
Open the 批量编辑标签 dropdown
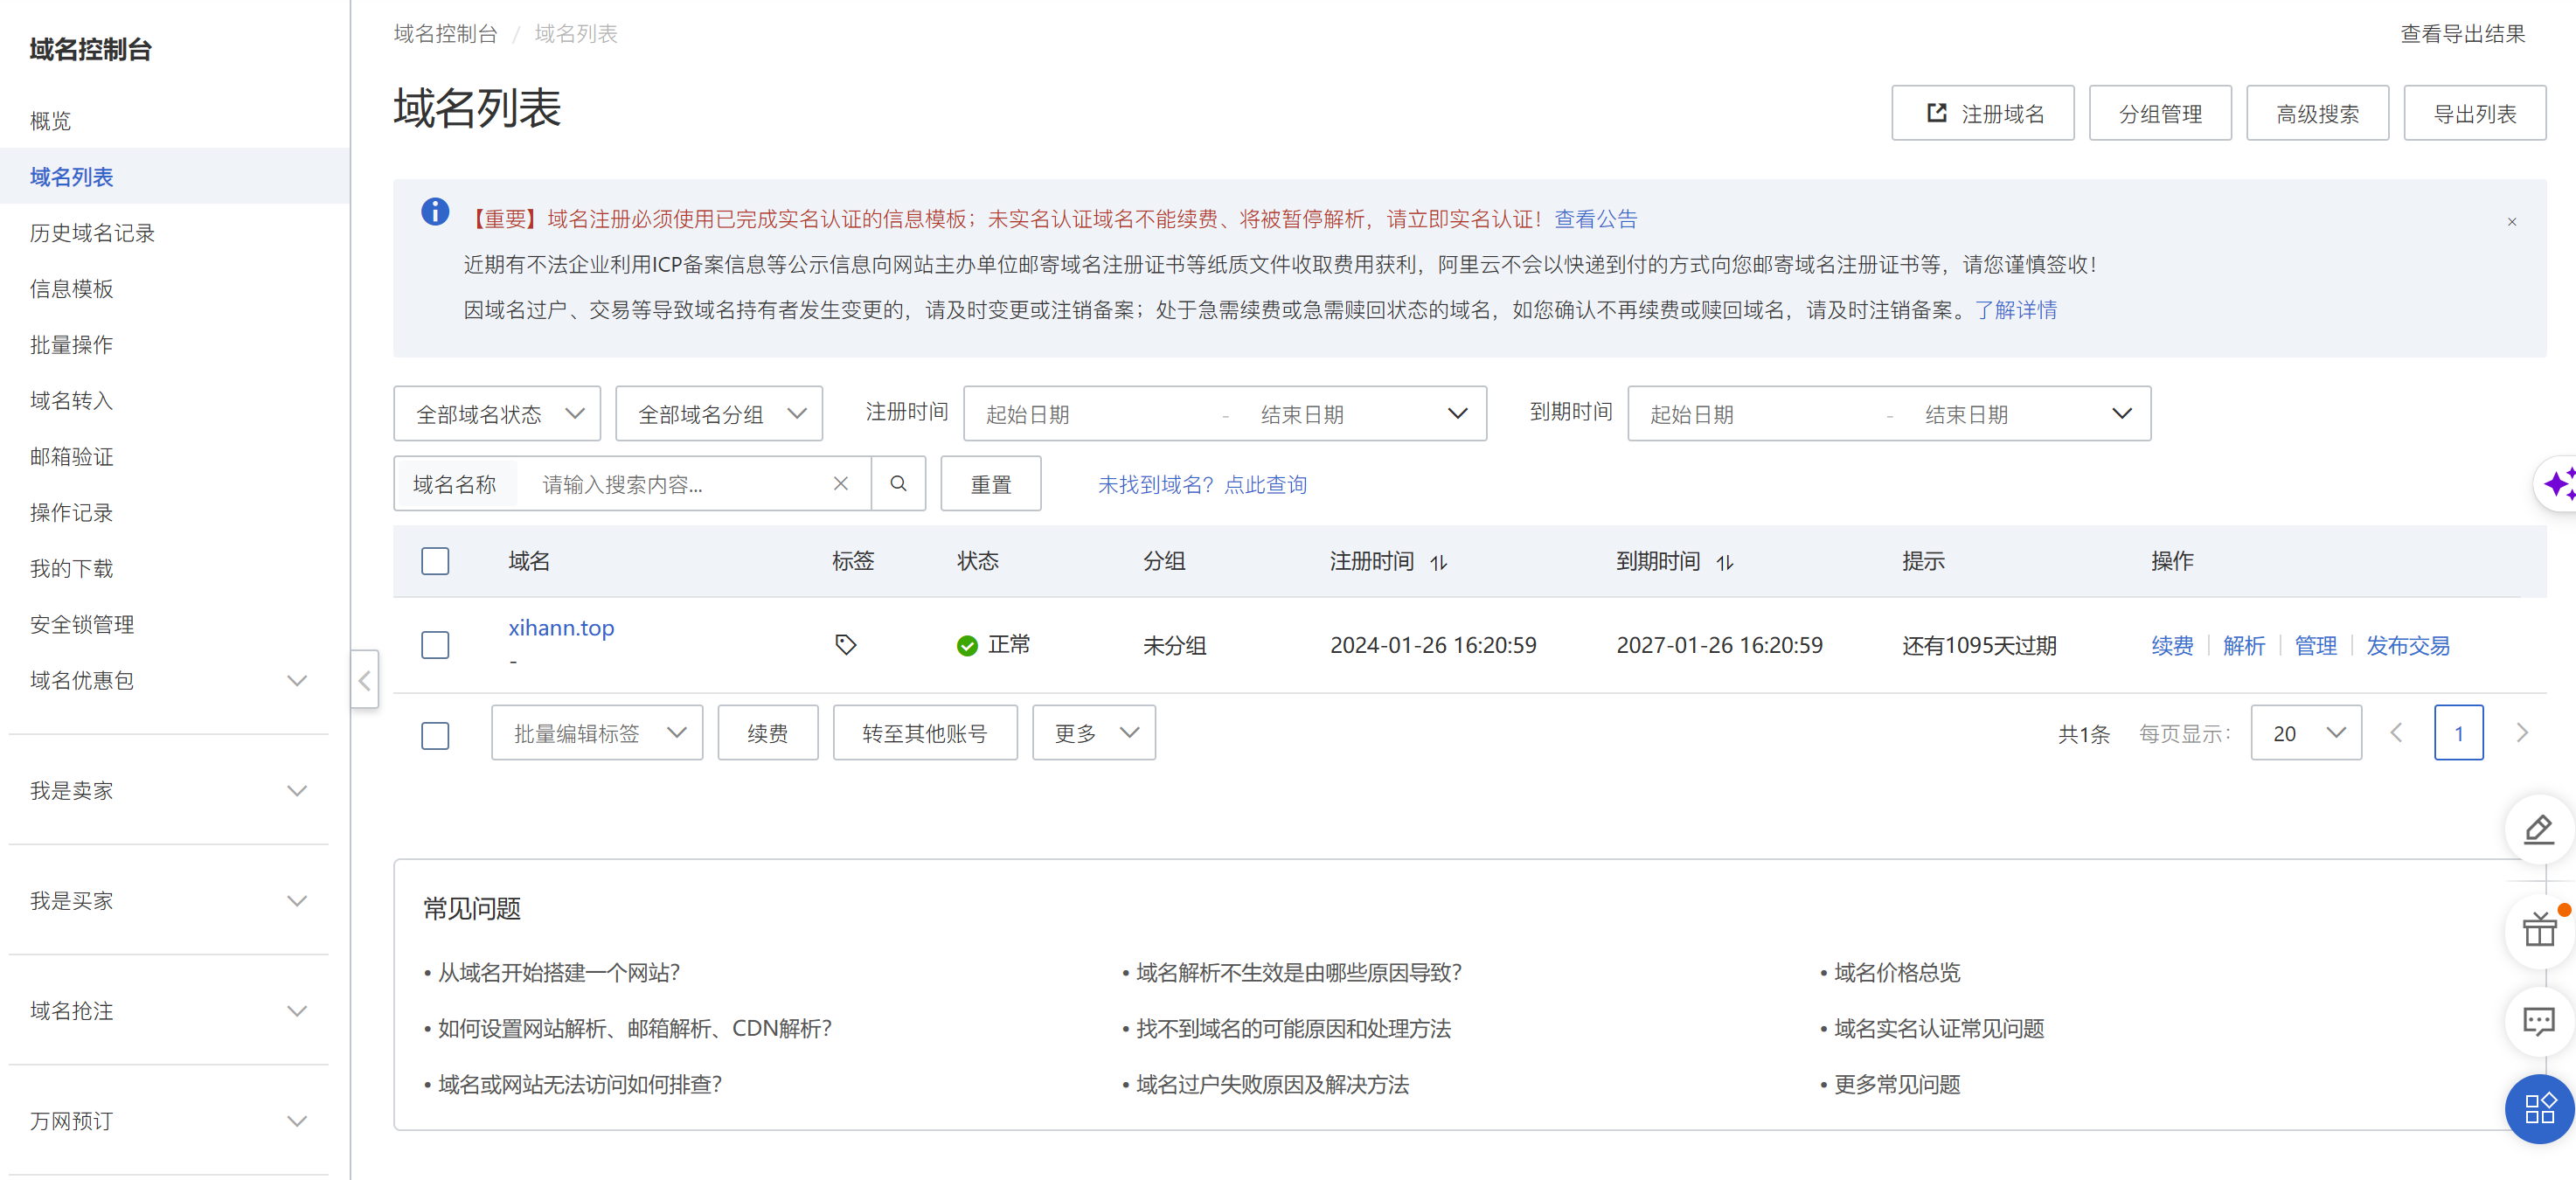(597, 733)
